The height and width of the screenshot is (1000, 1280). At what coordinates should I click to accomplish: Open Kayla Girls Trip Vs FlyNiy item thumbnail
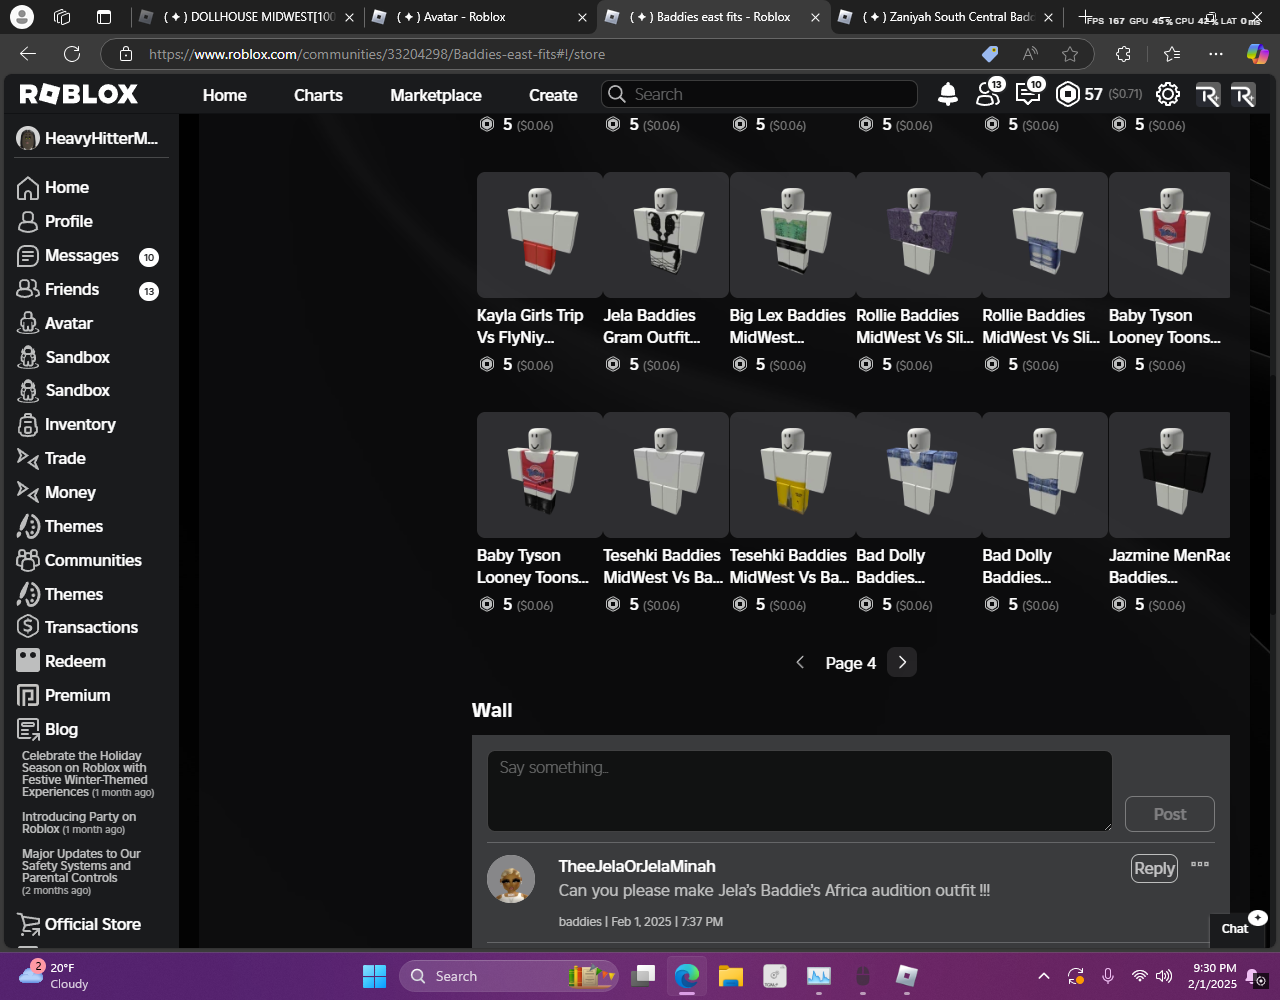click(540, 235)
